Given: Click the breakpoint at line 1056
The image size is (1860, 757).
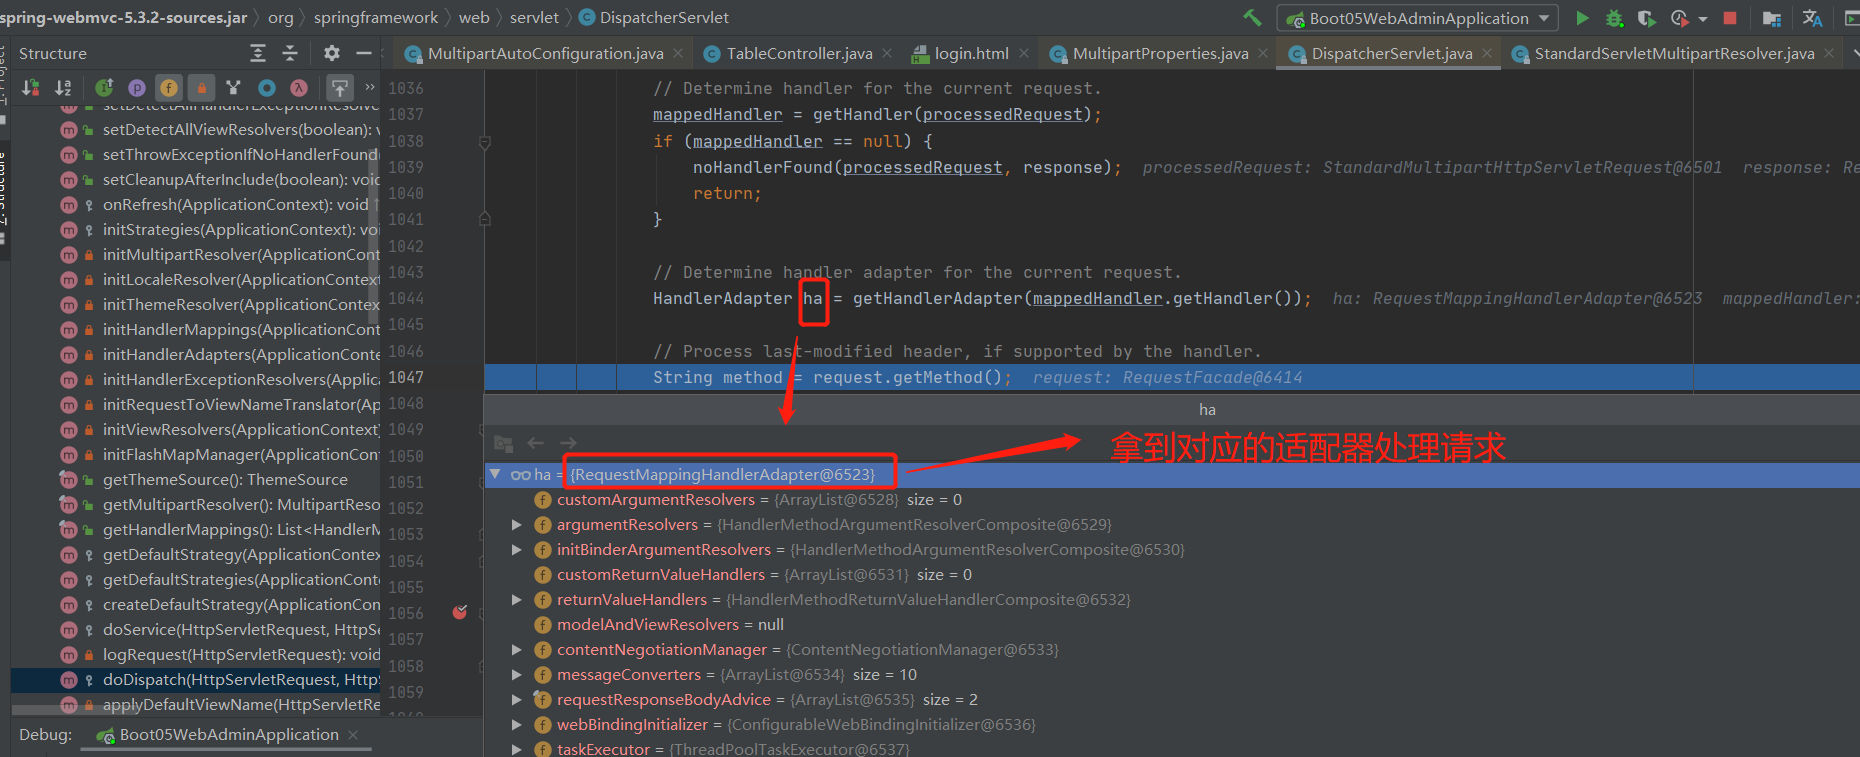Looking at the screenshot, I should (460, 612).
